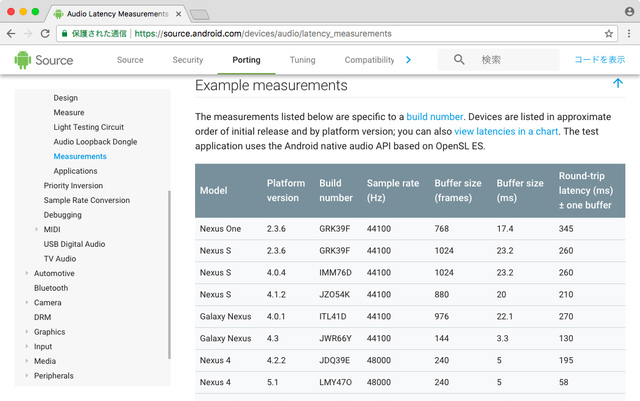Switch to the Security tab
The image size is (640, 401).
187,60
